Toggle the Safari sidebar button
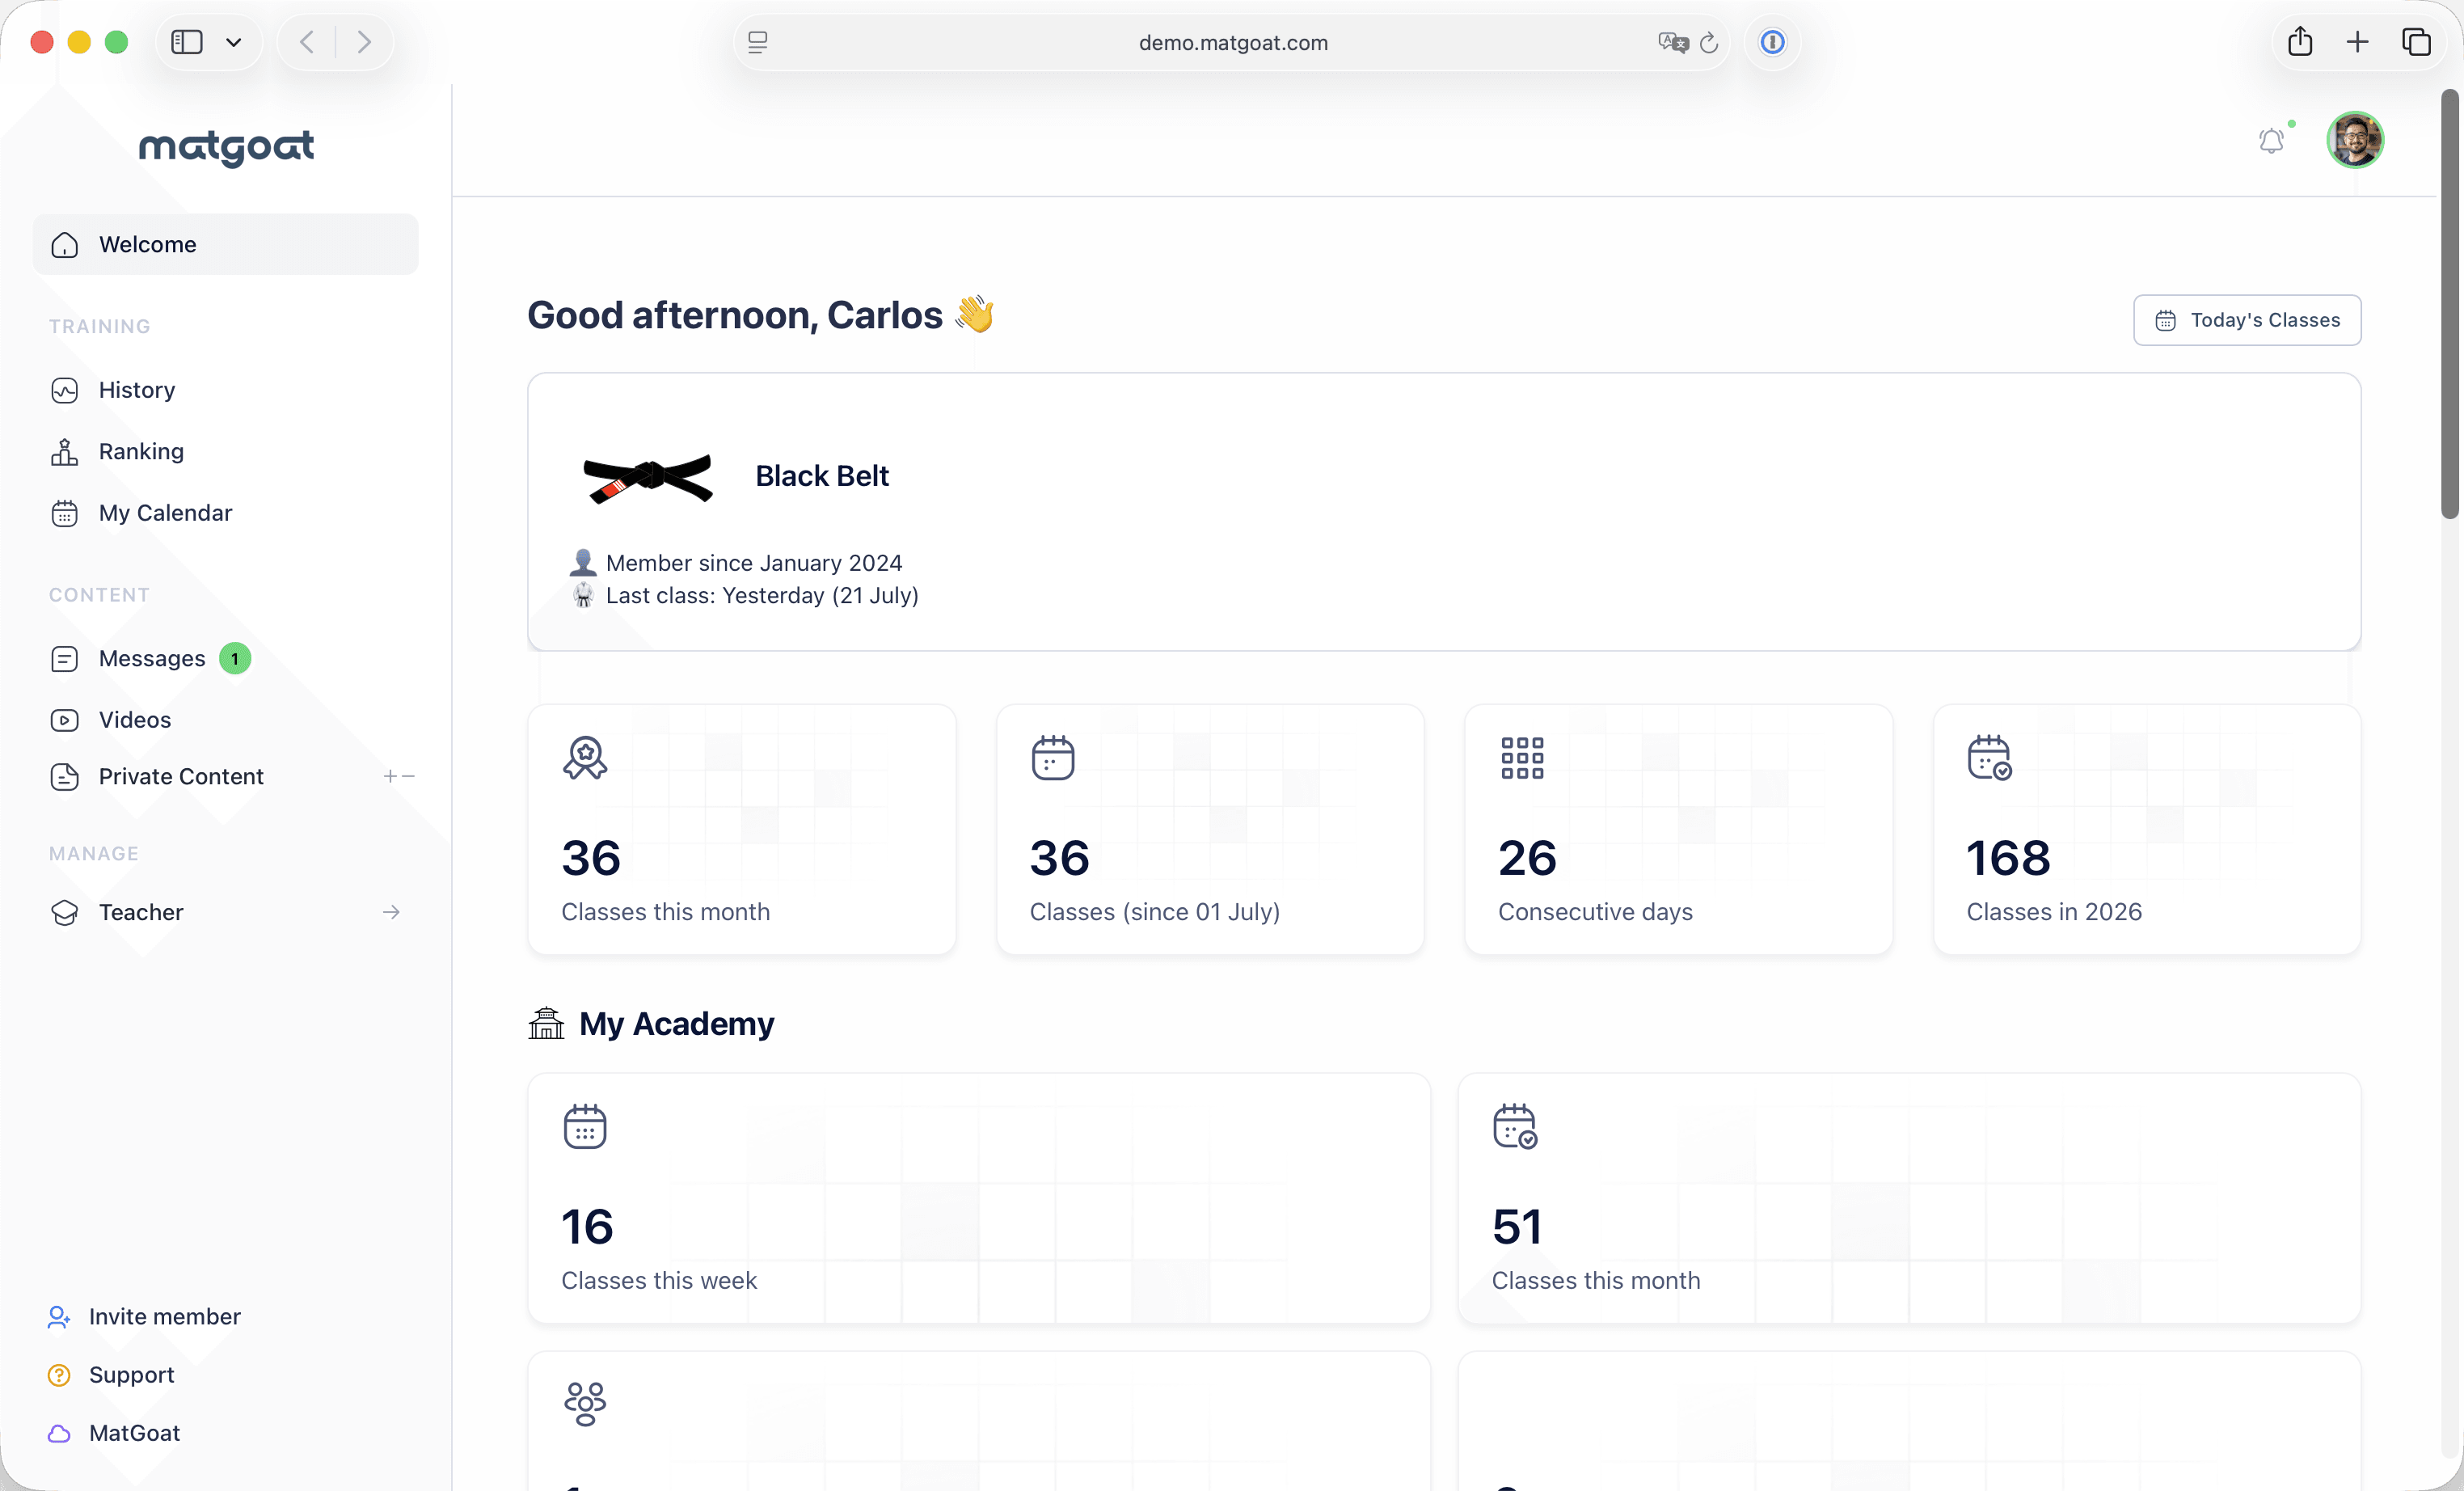Viewport: 2464px width, 1491px height. (187, 42)
